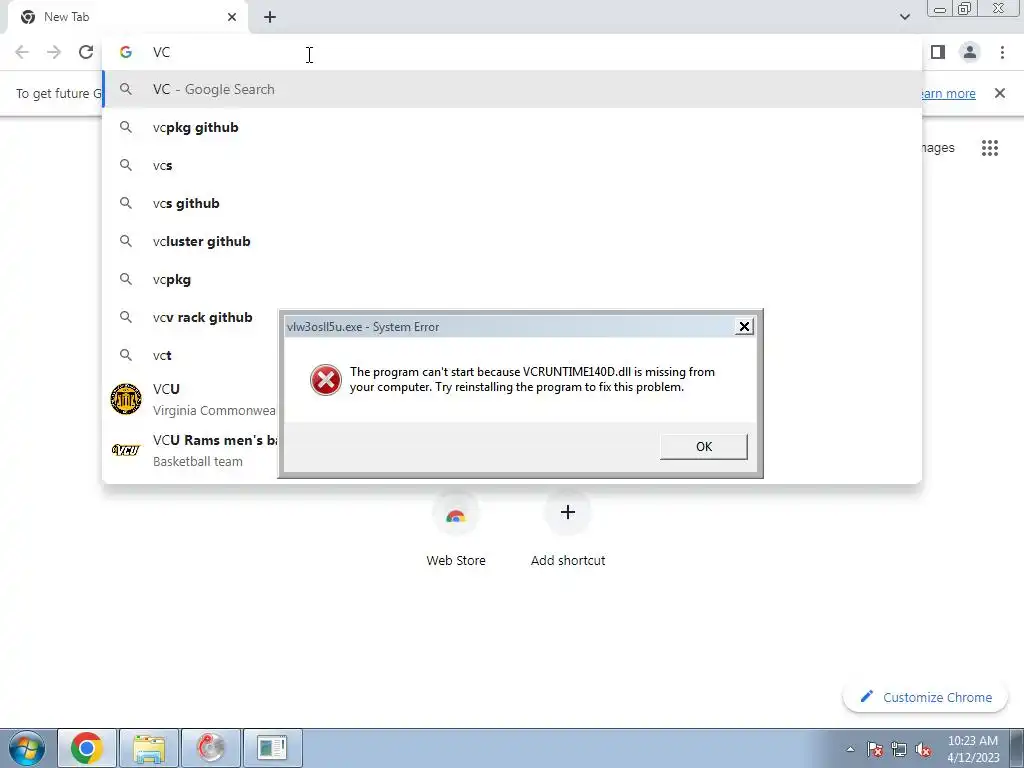Open a new tab with plus button
This screenshot has width=1024, height=768.
point(270,17)
